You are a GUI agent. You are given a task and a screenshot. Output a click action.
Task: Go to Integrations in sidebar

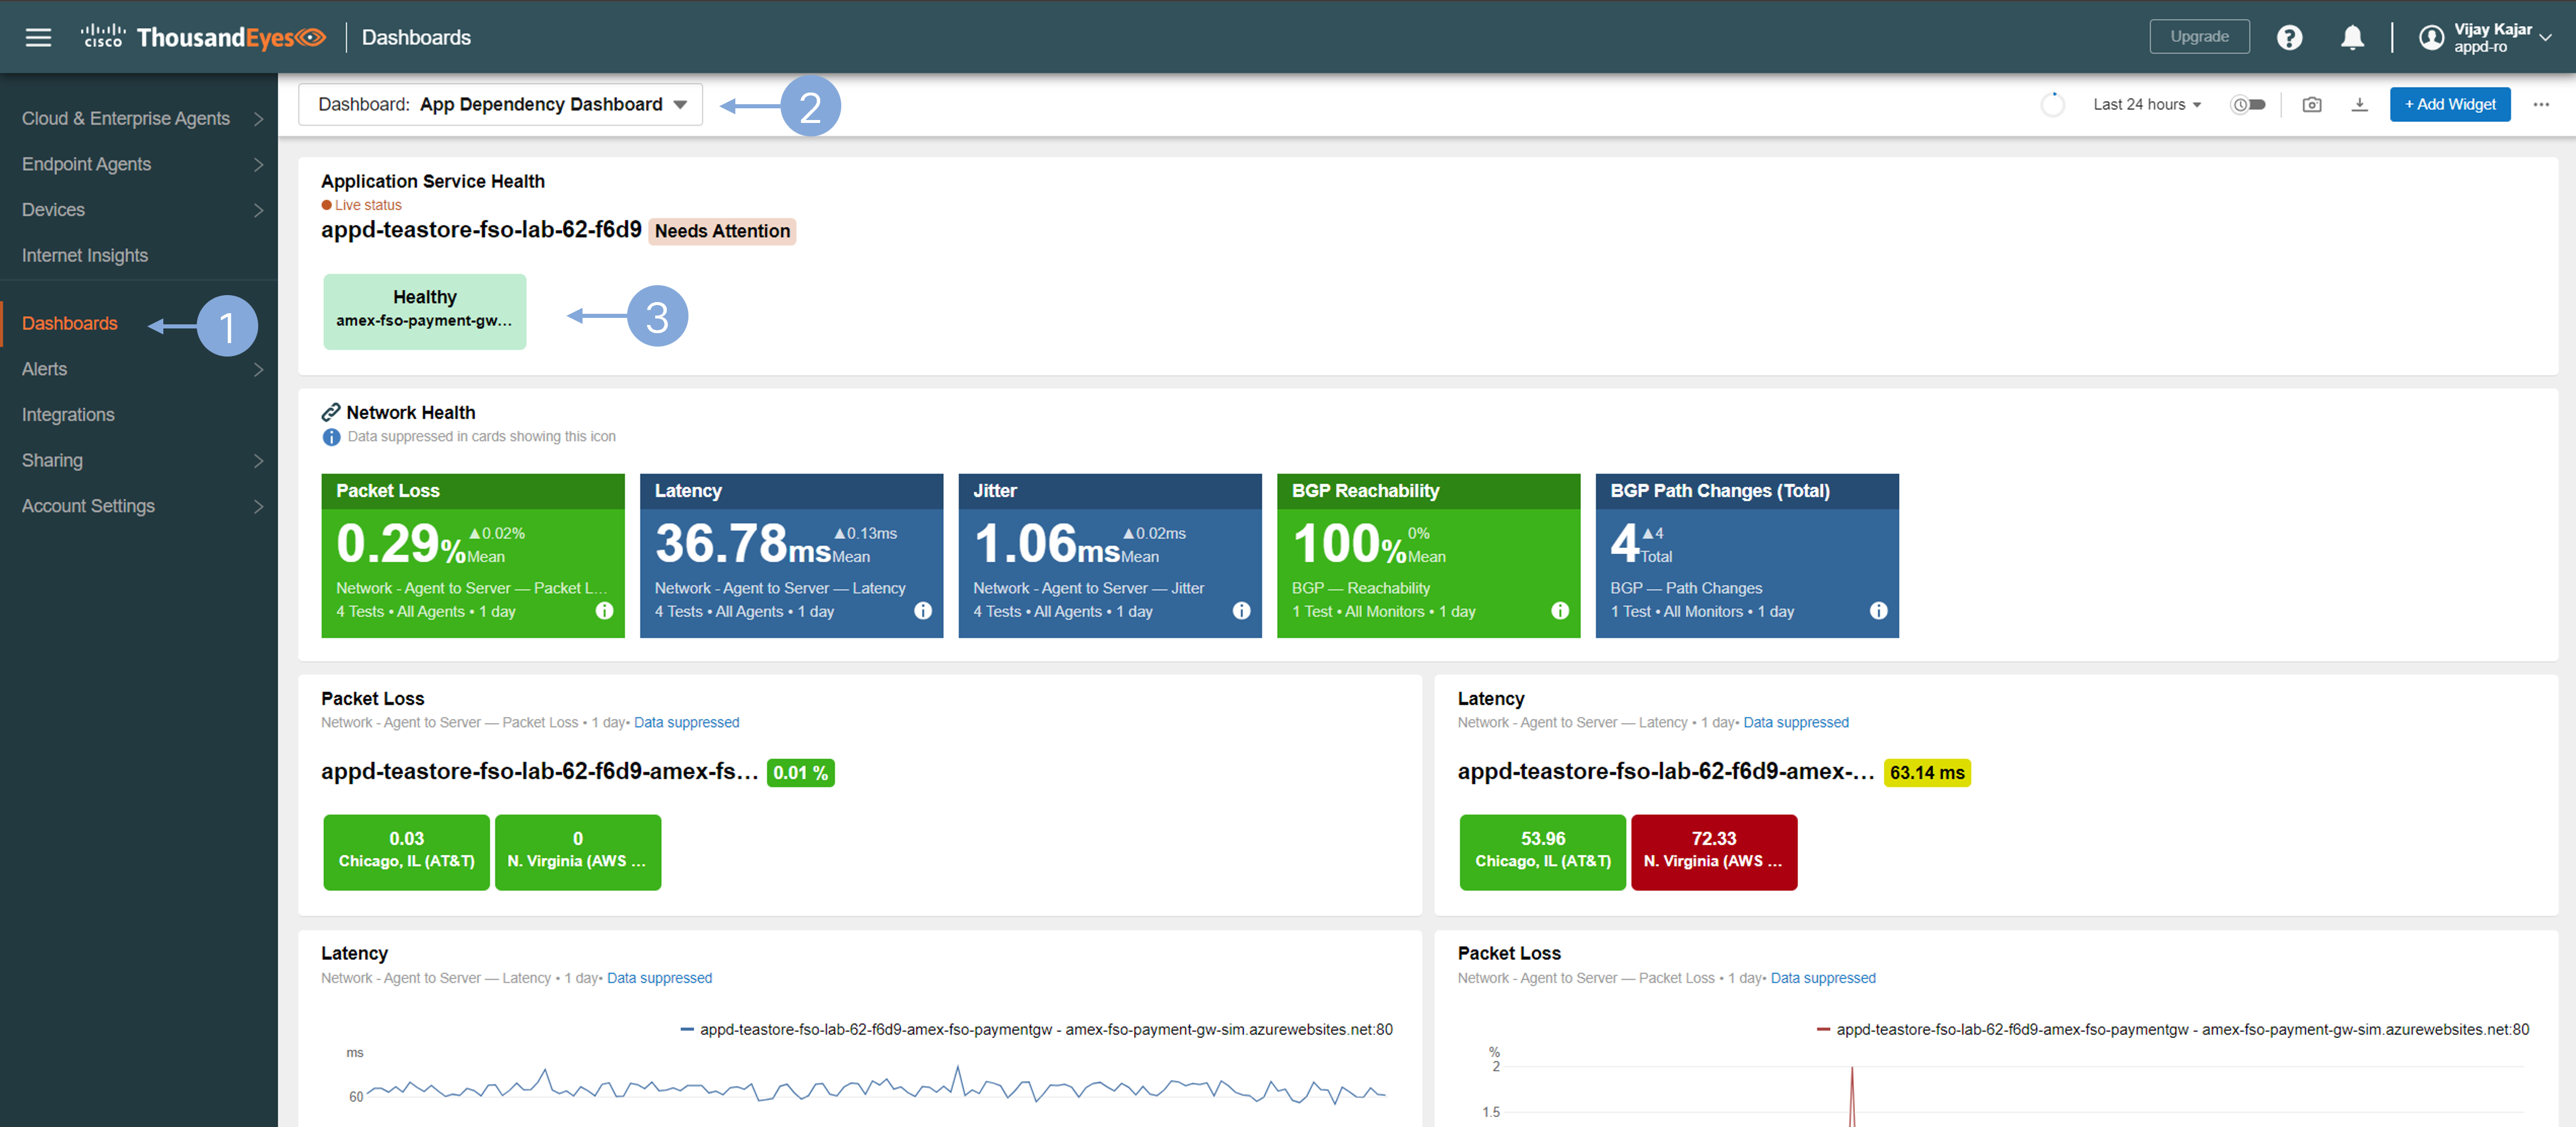pos(68,414)
